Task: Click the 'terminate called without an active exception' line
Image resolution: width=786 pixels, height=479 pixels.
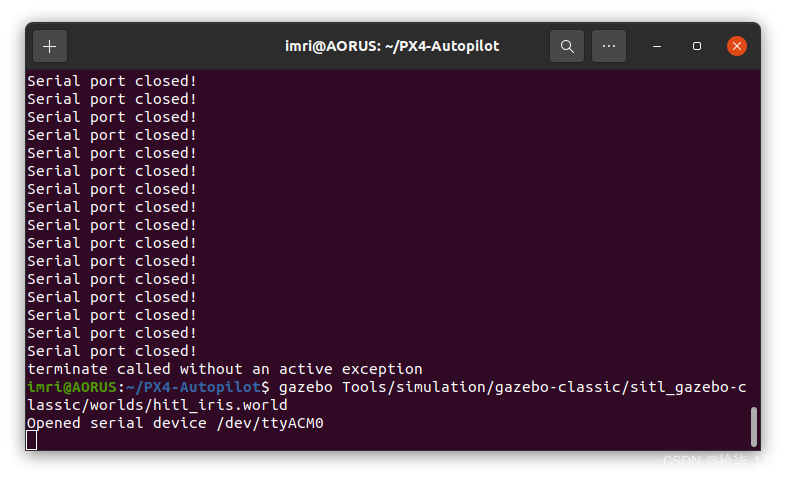Action: point(224,369)
